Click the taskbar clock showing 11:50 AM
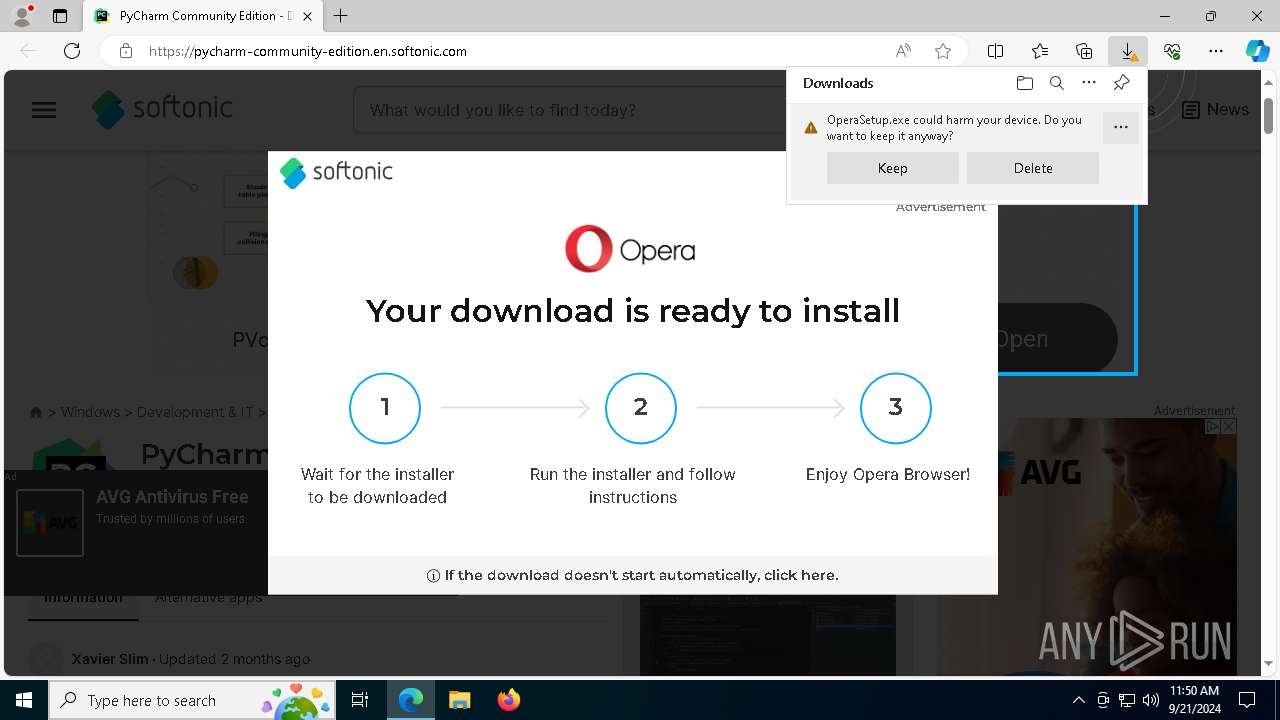Image resolution: width=1280 pixels, height=720 pixels. pos(1194,700)
